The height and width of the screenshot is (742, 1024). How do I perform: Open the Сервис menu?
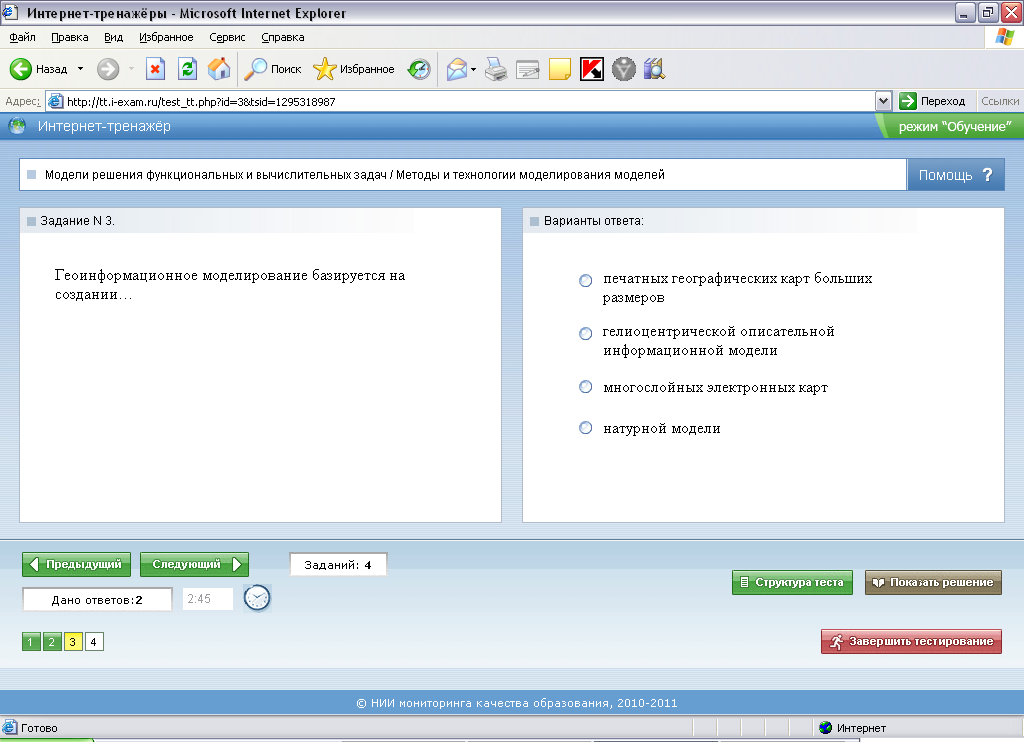(227, 37)
